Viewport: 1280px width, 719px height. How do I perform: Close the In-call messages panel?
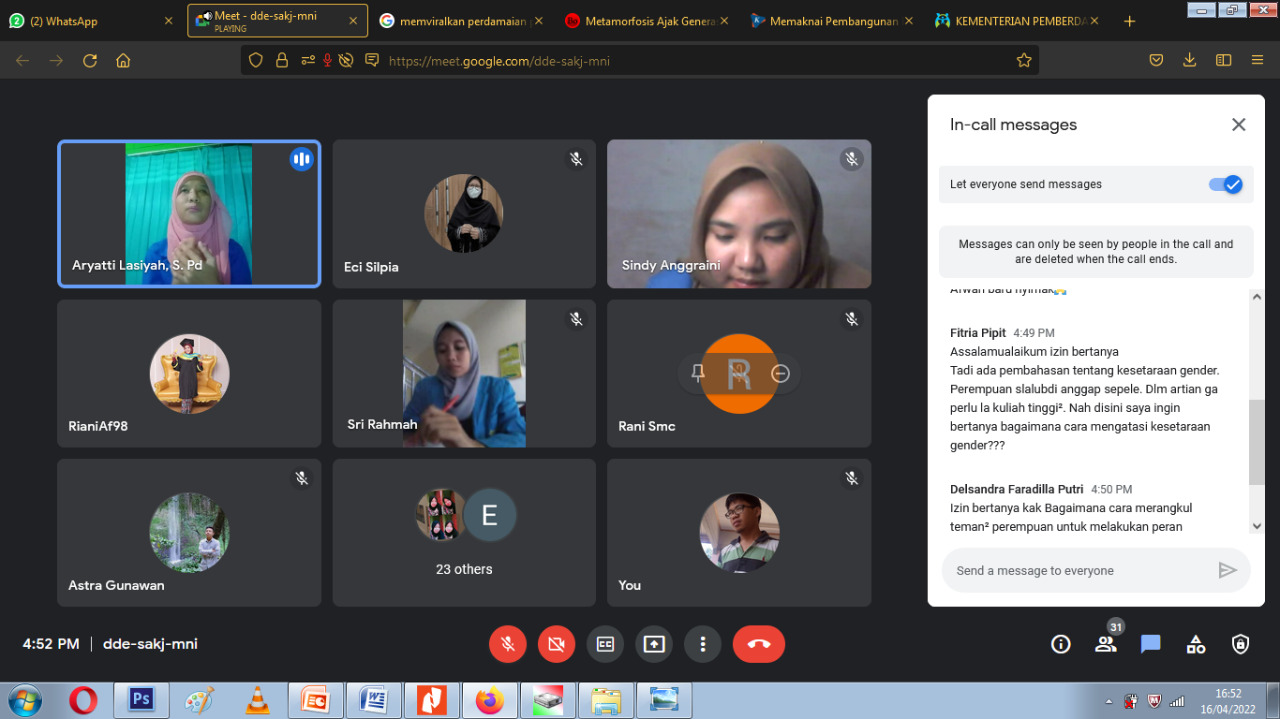1238,125
